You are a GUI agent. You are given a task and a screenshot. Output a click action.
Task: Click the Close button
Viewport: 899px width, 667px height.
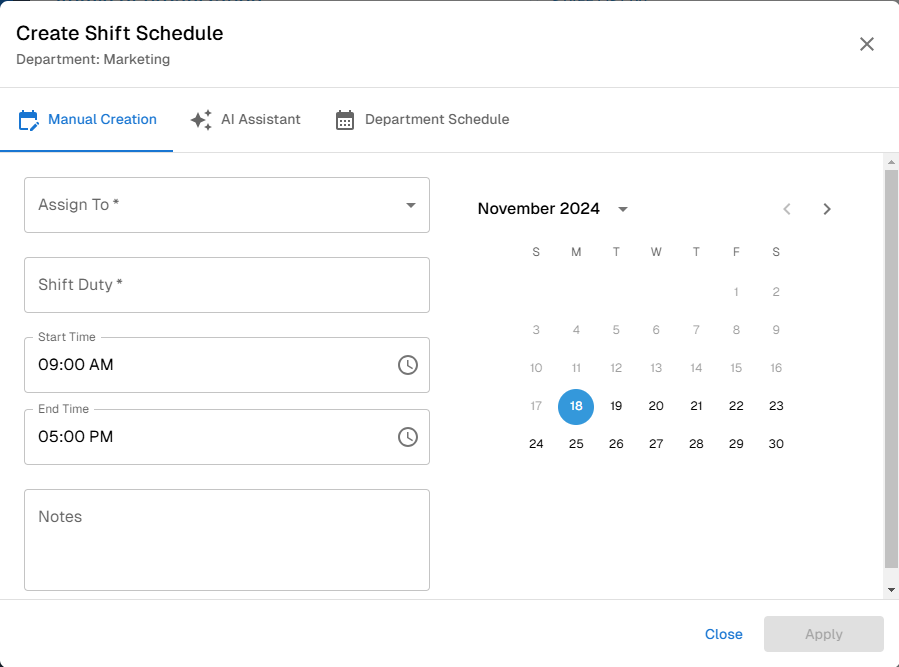point(723,634)
